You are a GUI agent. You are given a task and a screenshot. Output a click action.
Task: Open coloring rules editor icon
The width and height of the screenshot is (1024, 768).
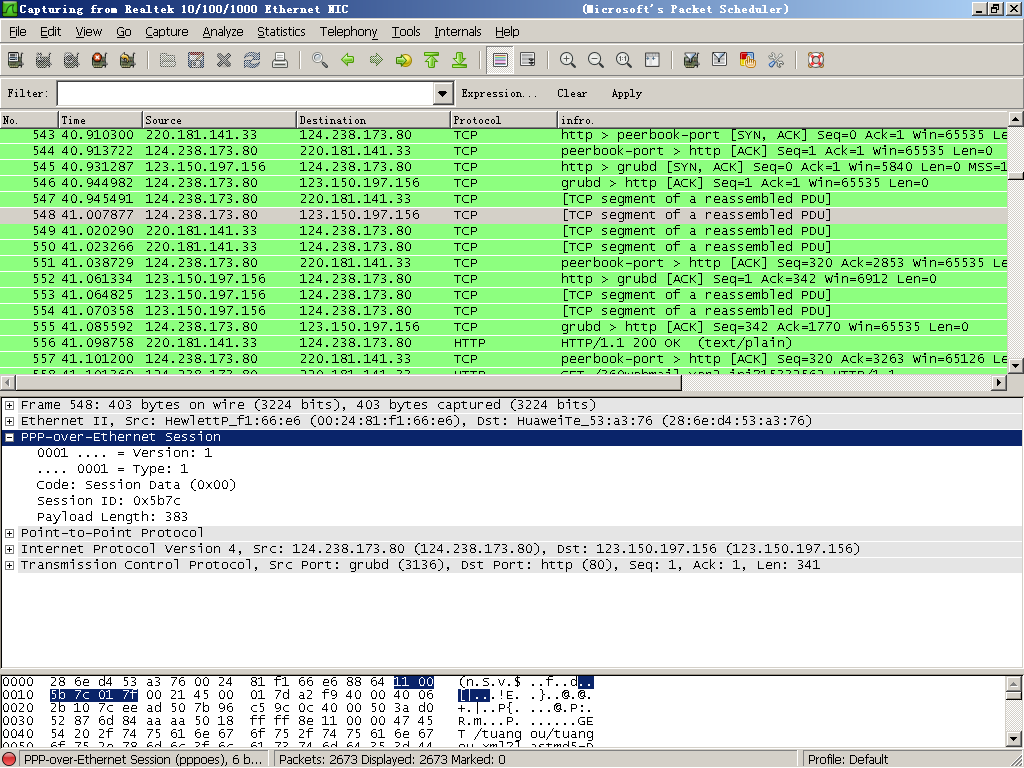coord(748,60)
